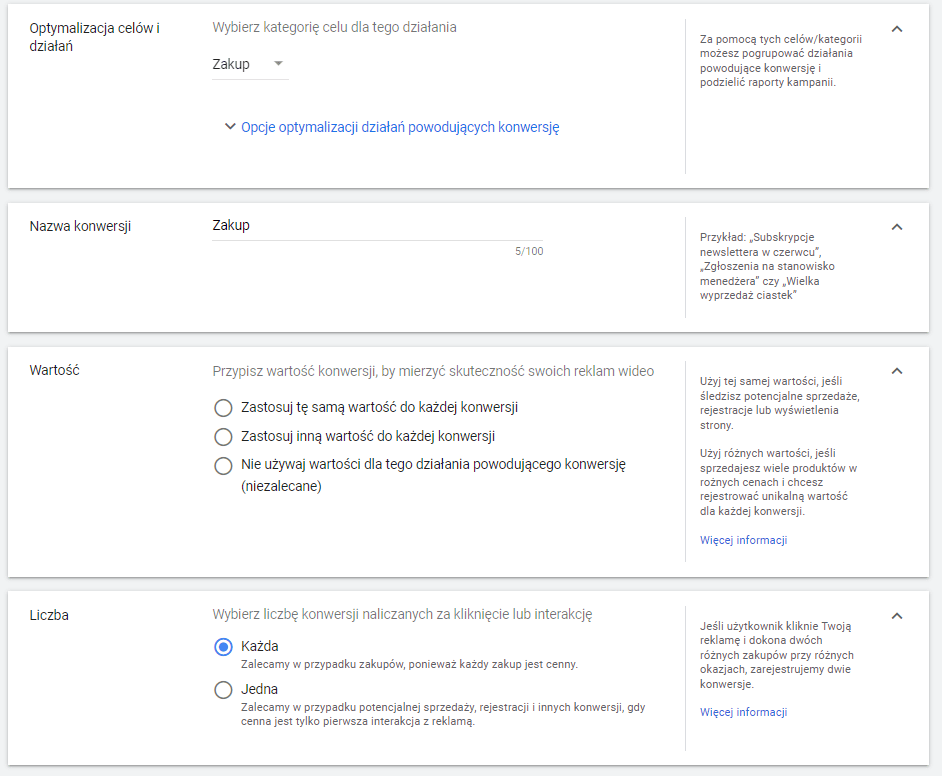Select the Jedna conversion count option
This screenshot has height=776, width=942.
click(x=223, y=690)
